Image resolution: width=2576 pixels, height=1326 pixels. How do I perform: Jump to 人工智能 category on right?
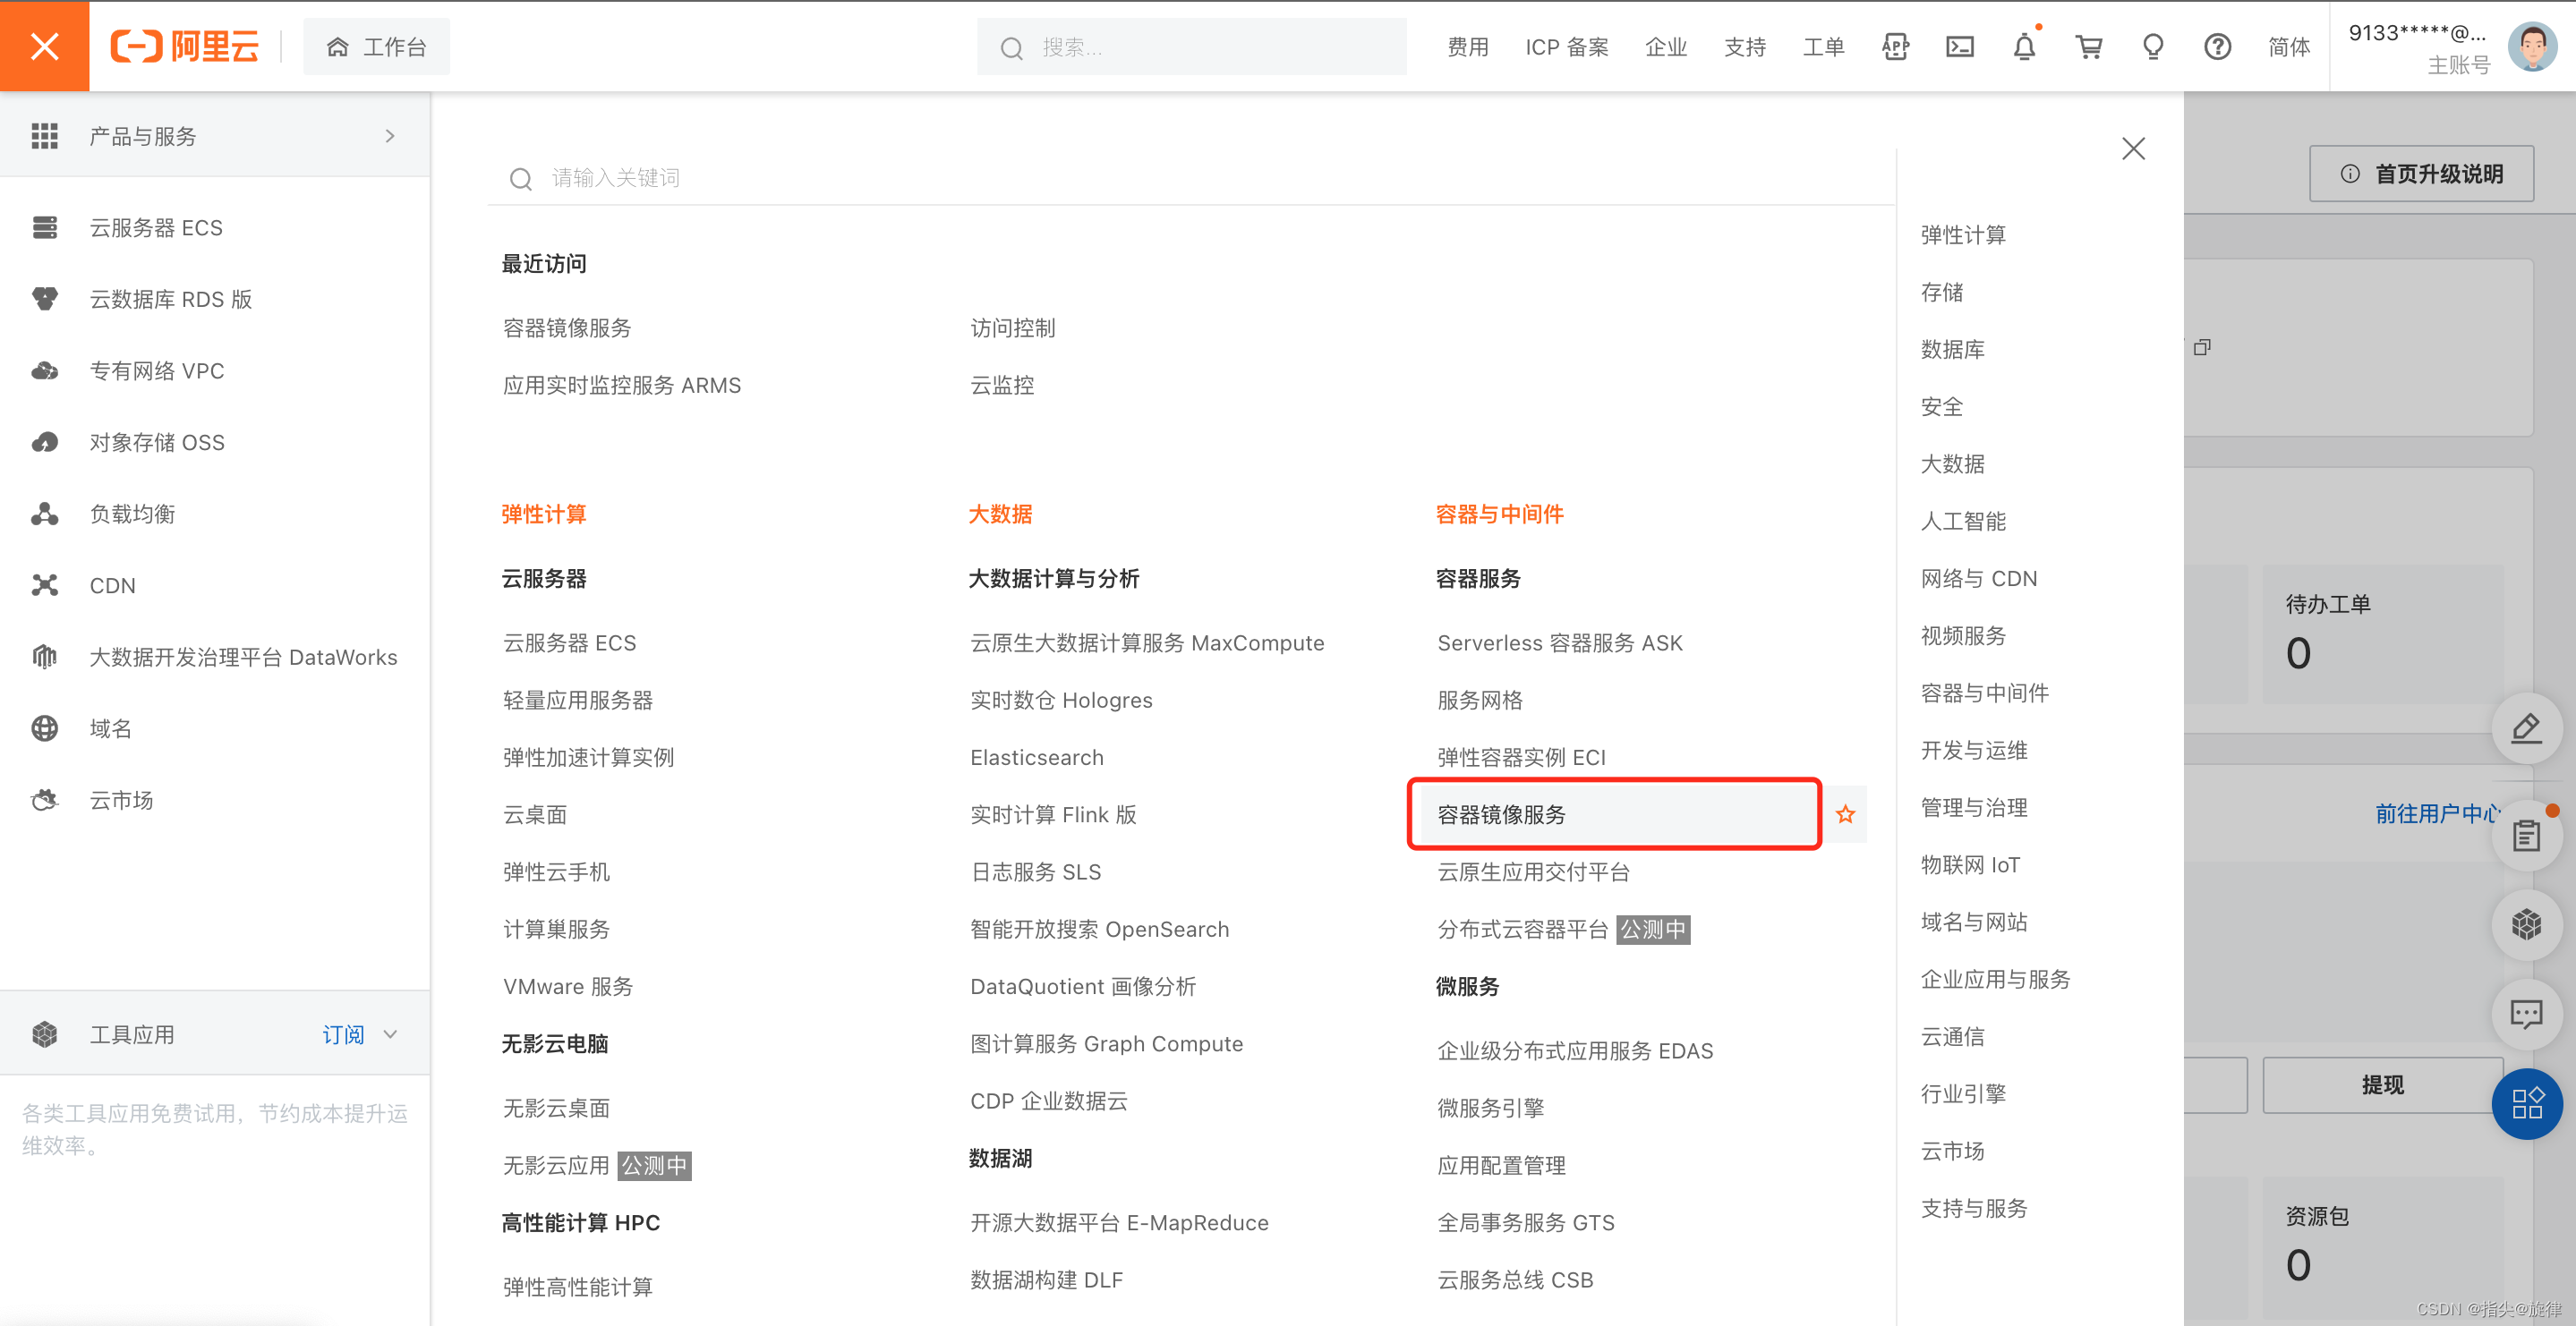[1963, 521]
